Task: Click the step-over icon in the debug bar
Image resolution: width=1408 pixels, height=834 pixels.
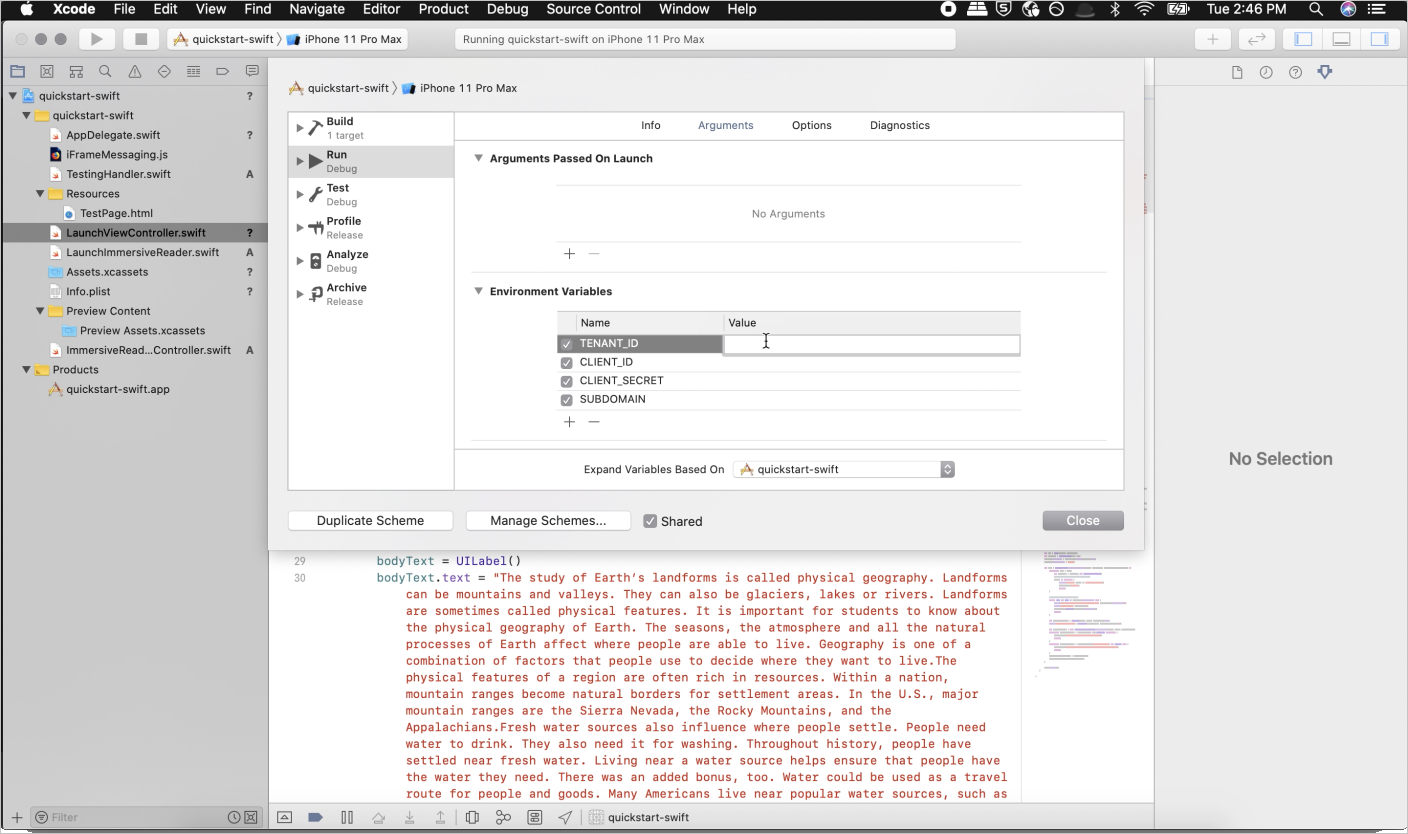Action: (x=378, y=817)
